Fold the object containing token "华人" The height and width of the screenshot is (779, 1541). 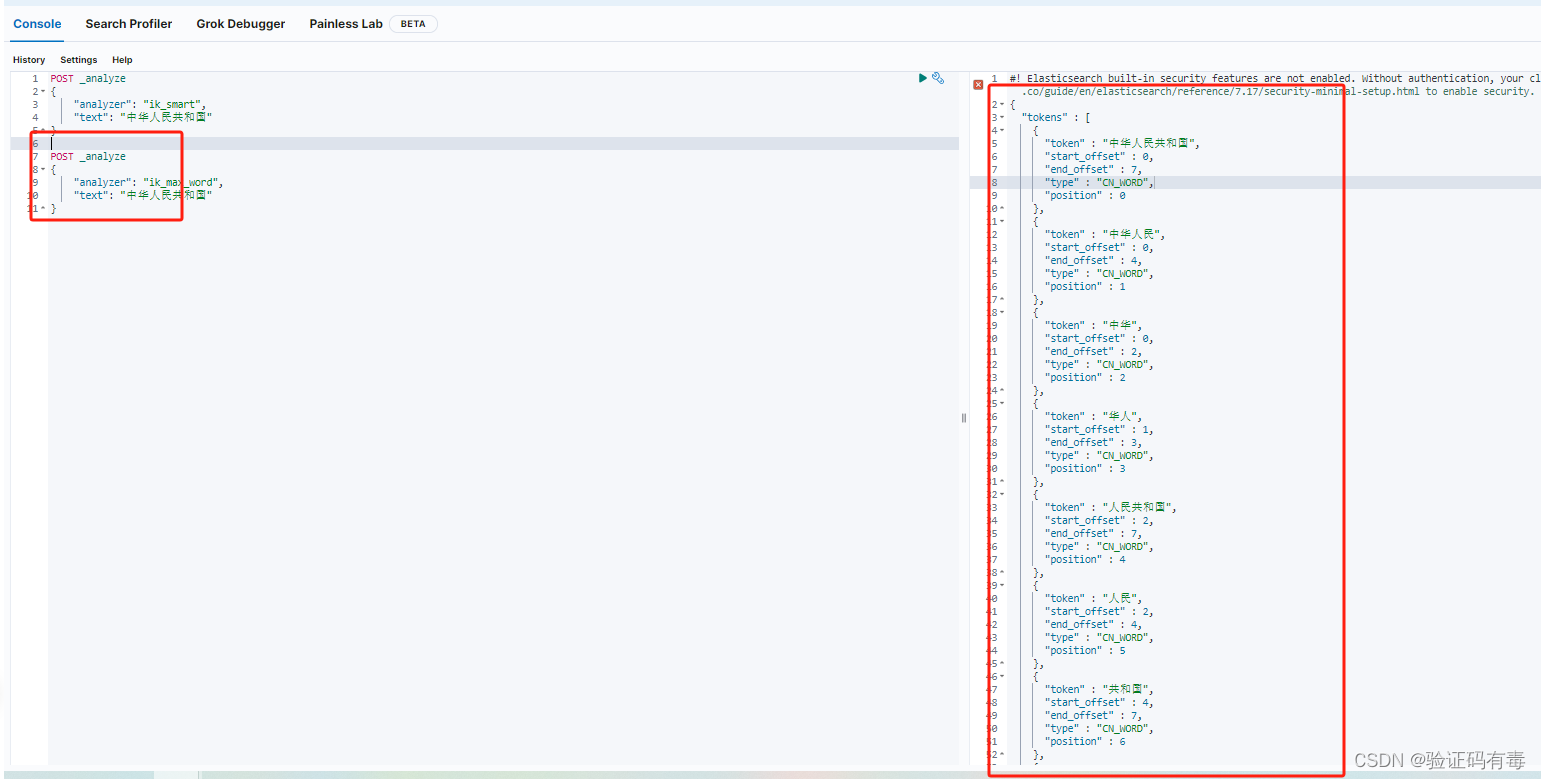pyautogui.click(x=1003, y=403)
